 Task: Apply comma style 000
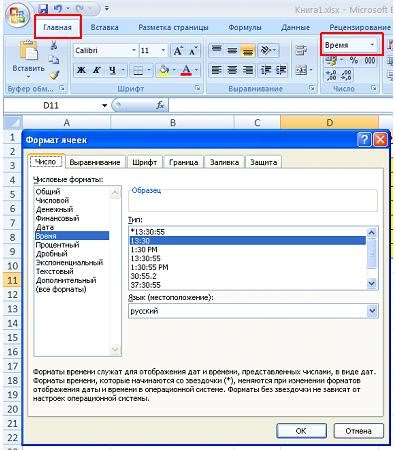[x=370, y=60]
